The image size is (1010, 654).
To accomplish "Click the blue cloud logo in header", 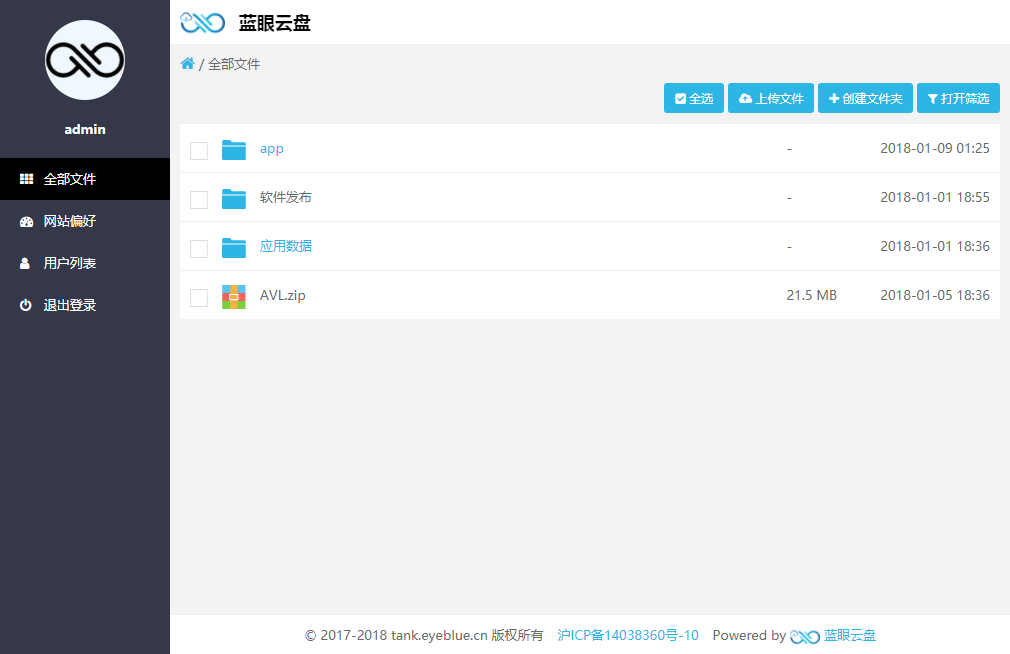I will (202, 22).
